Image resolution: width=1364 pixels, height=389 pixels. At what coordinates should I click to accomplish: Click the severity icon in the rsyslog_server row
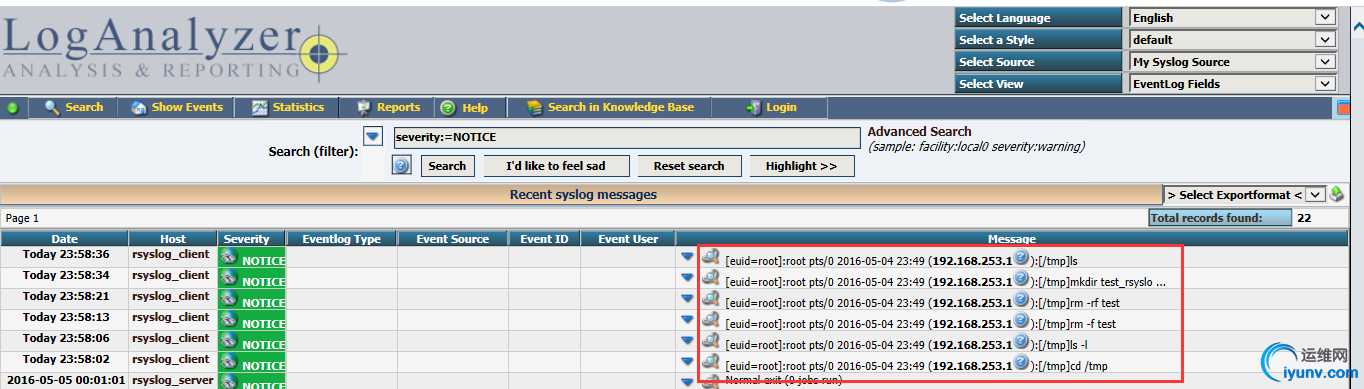(229, 381)
